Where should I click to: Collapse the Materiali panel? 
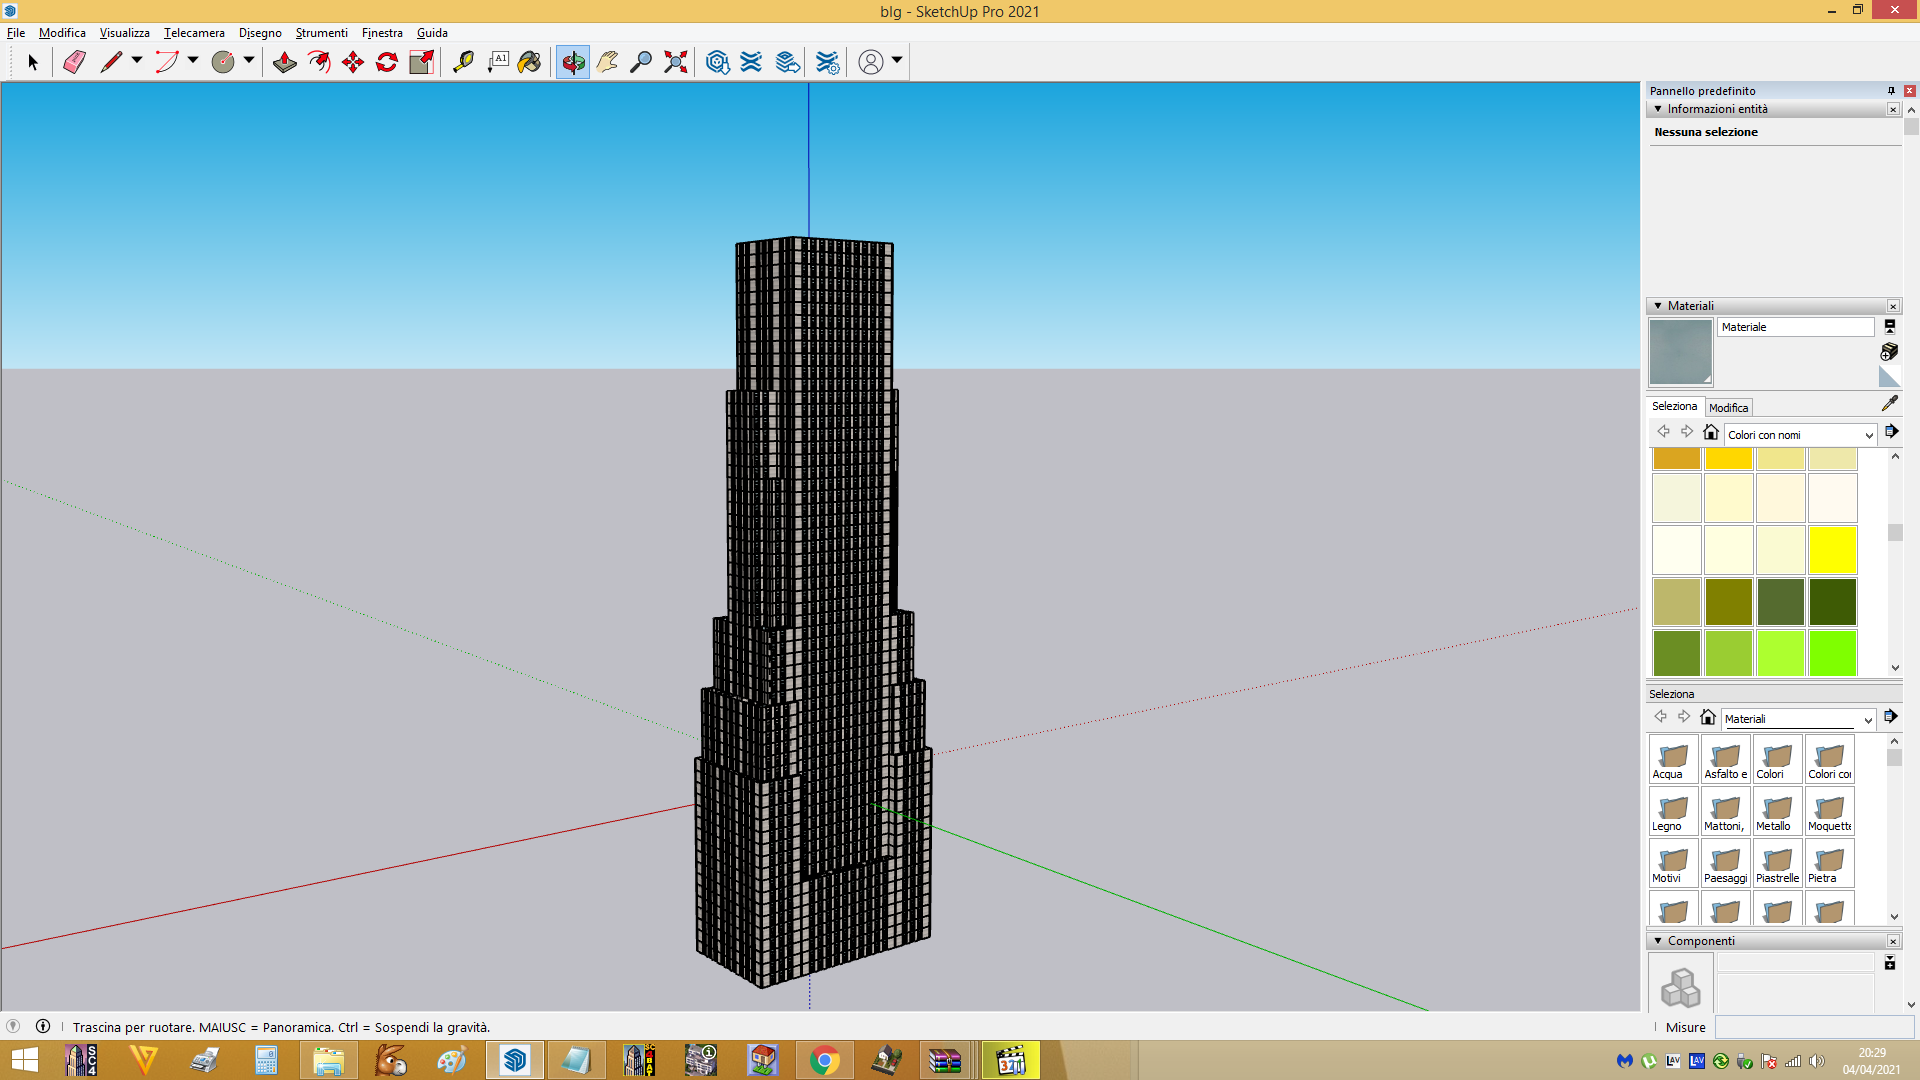(x=1658, y=306)
